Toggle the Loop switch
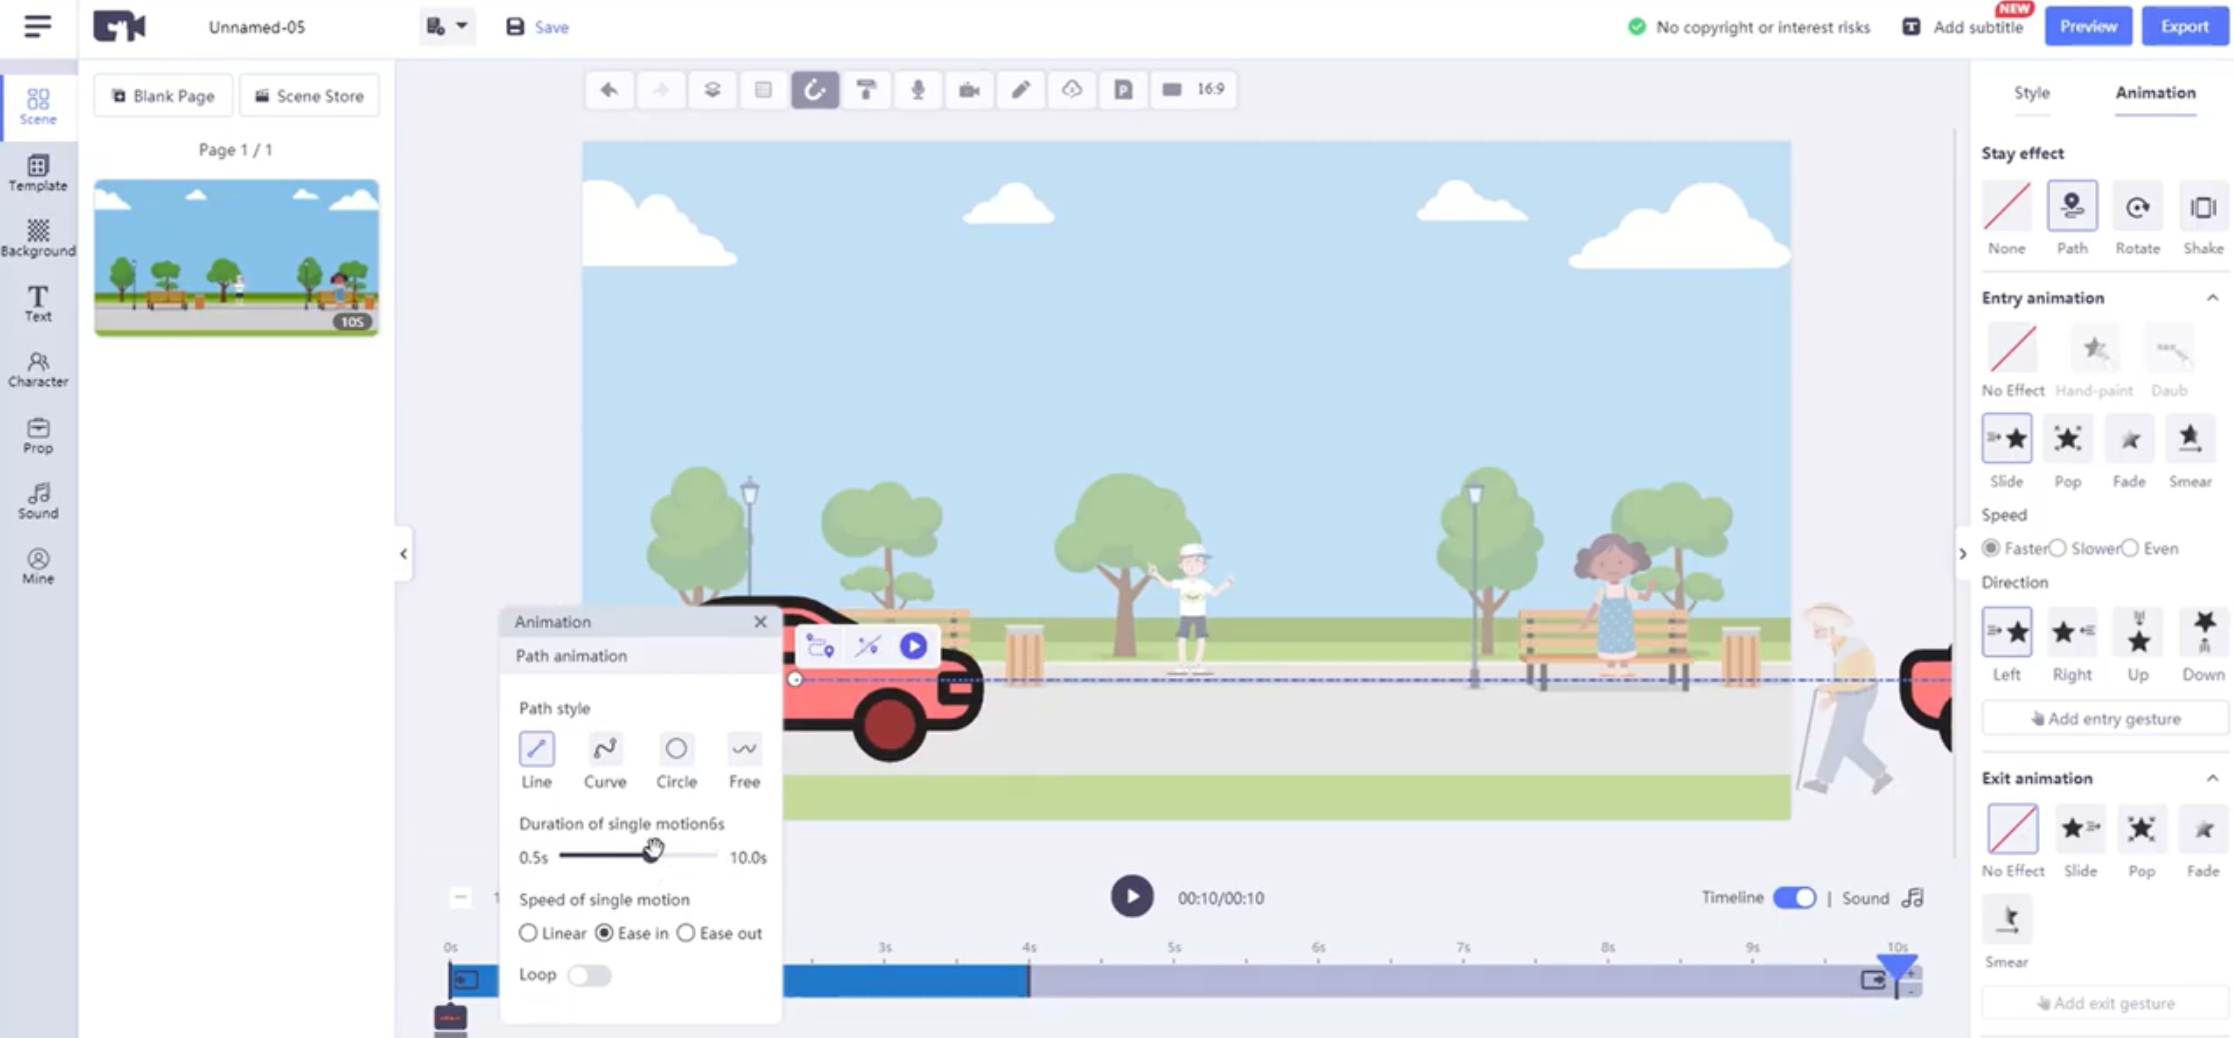This screenshot has width=2234, height=1038. pos(589,975)
